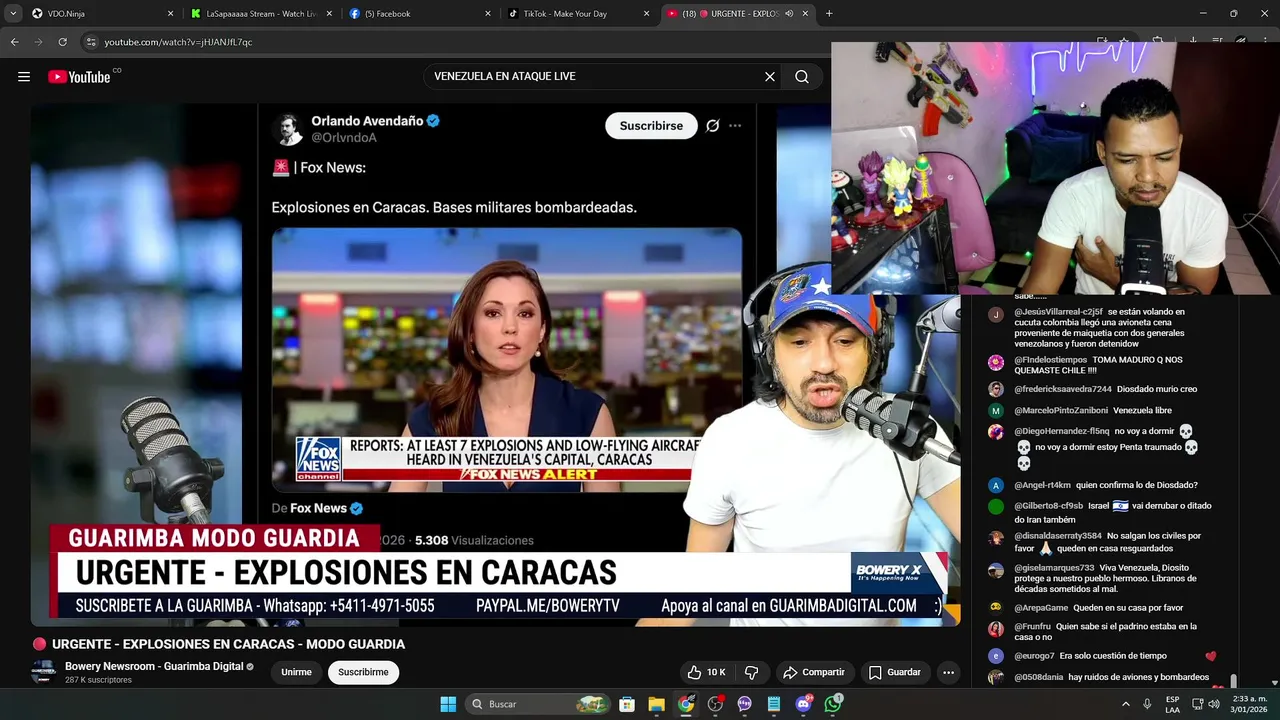Open Microsoft Store from taskbar
Viewport: 1280px width, 720px height.
(627, 704)
